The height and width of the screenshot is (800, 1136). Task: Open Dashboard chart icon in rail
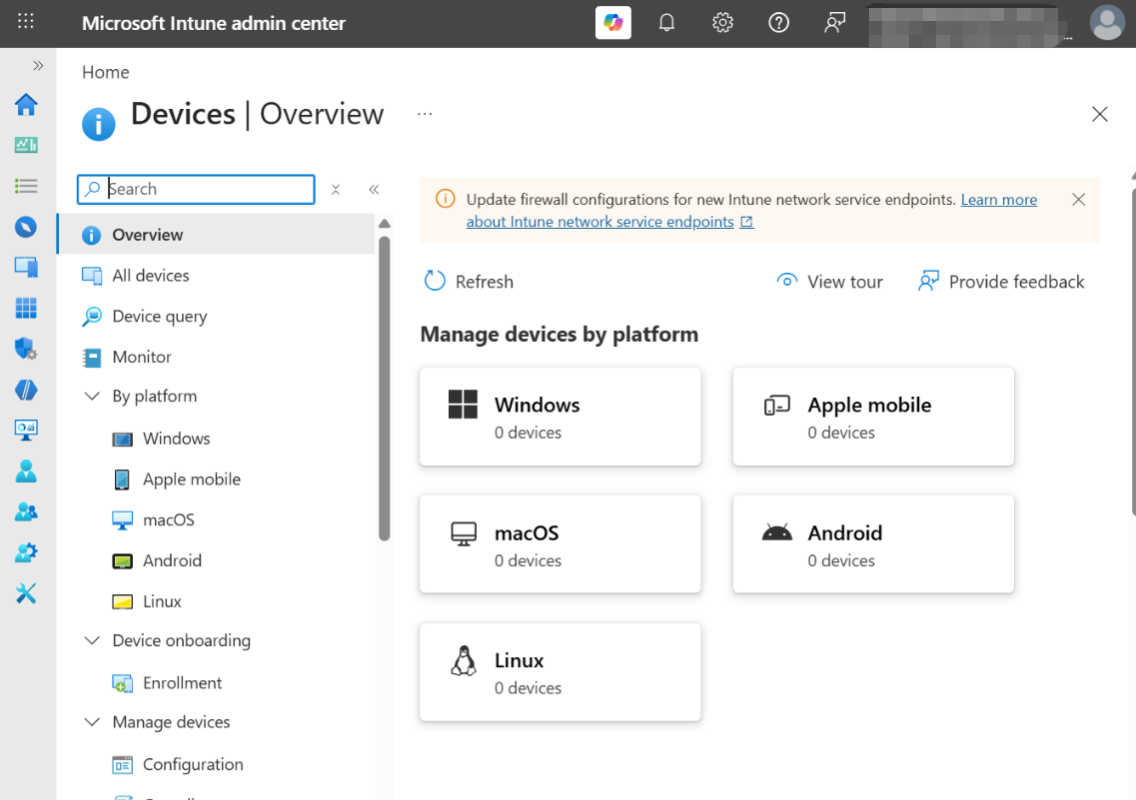click(x=26, y=146)
